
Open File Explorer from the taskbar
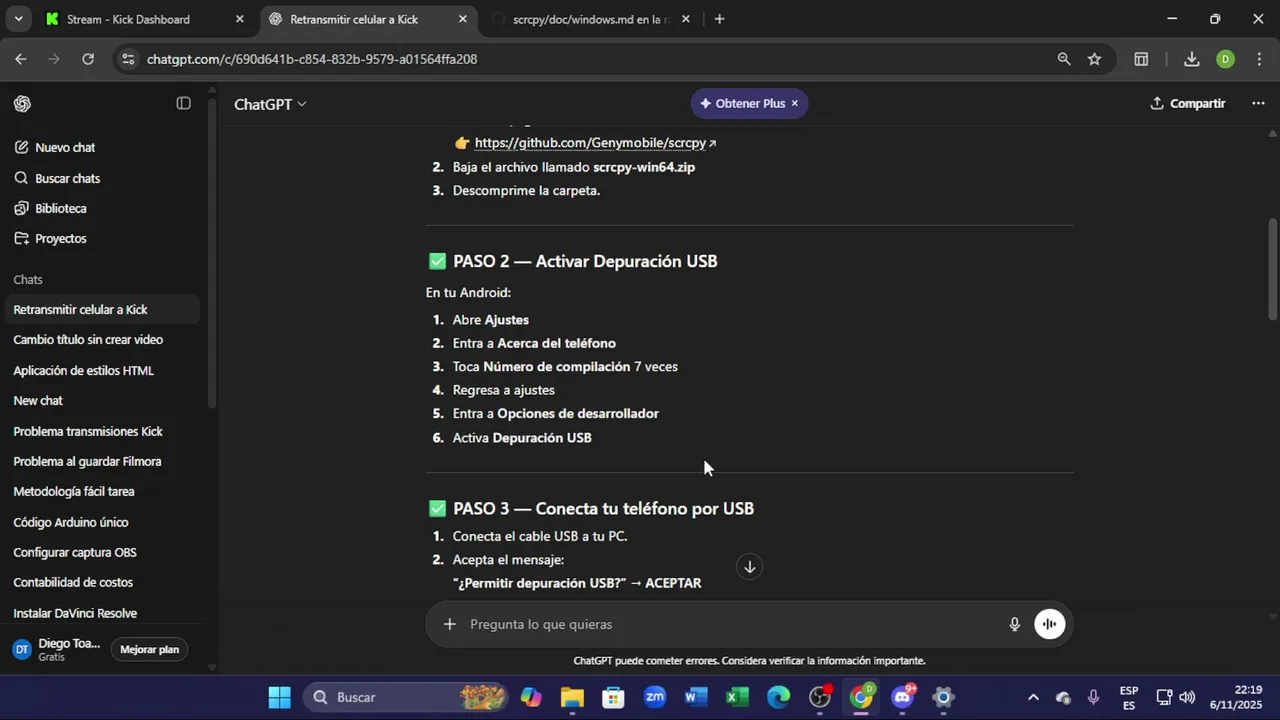point(572,697)
